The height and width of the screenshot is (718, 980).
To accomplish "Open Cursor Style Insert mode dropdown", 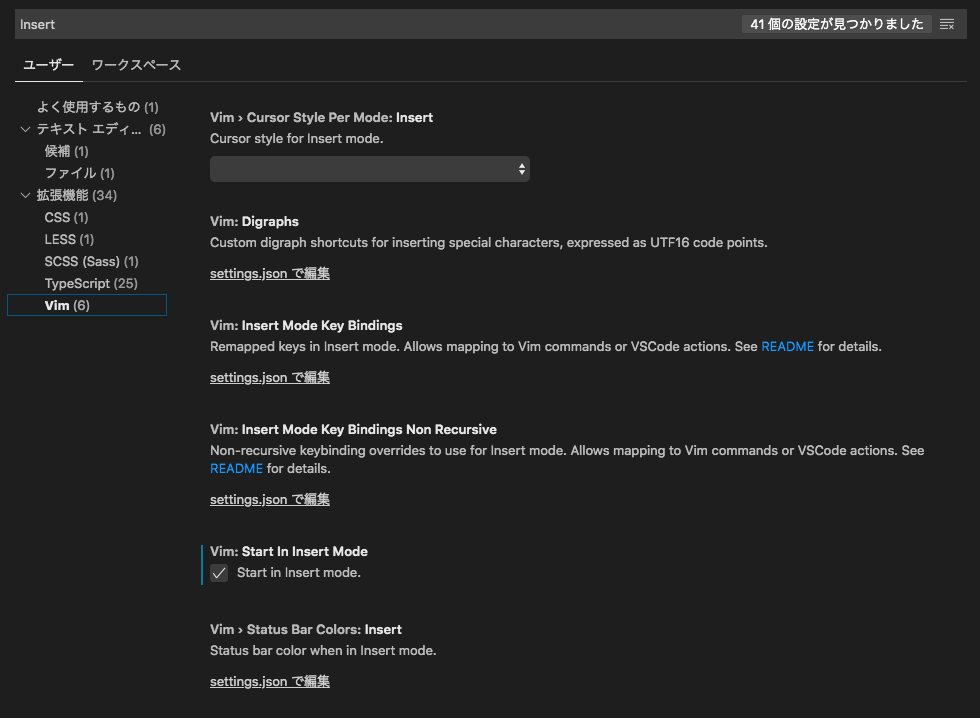I will point(370,169).
